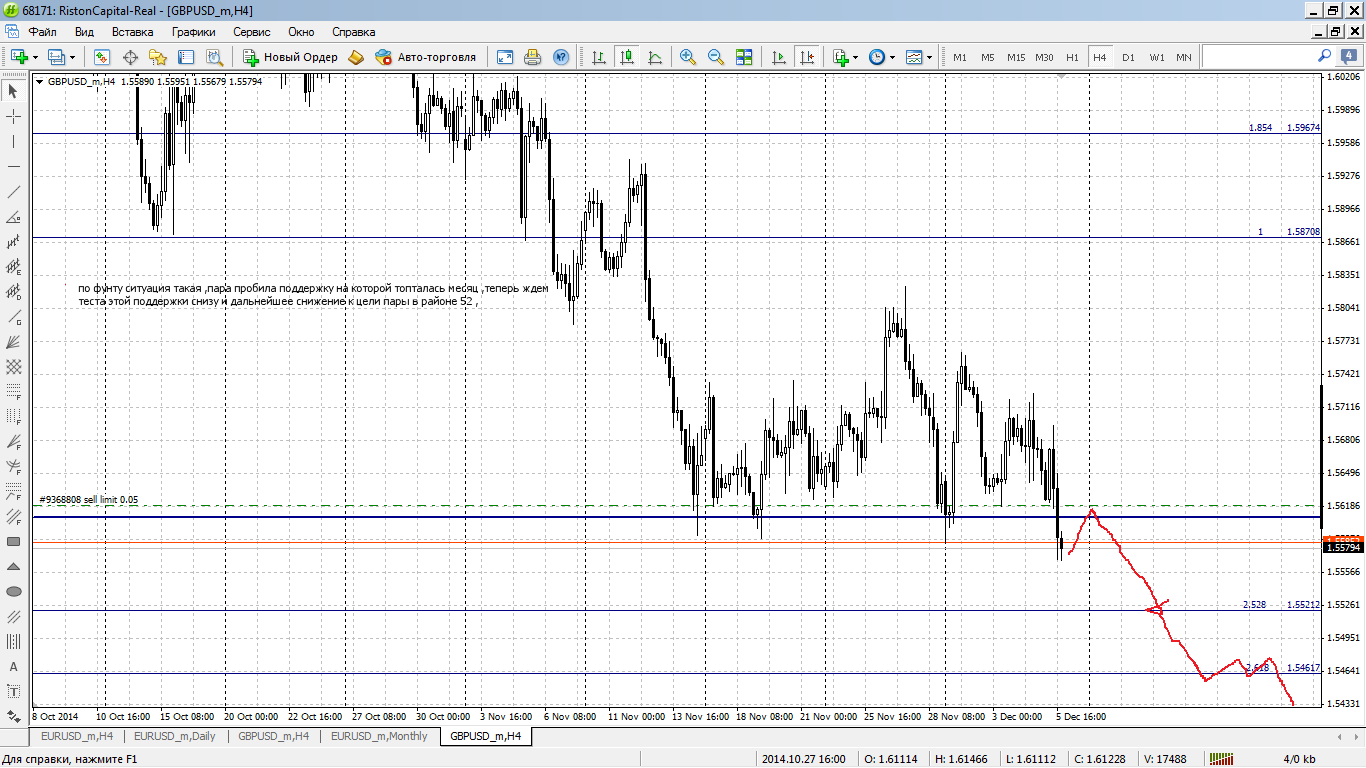Zoom out on the chart
This screenshot has width=1366, height=768.
click(x=716, y=57)
